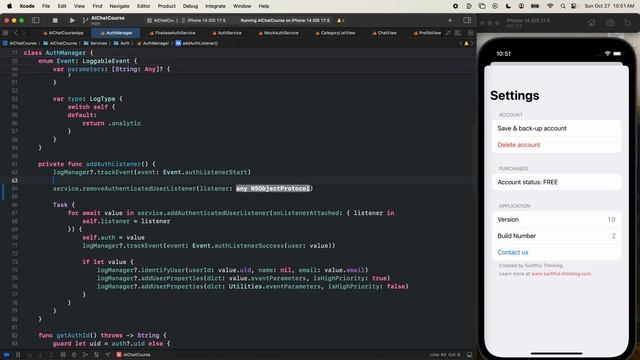Screen dimensions: 640x360
Task: Open the File menu
Action: [x=46, y=6]
